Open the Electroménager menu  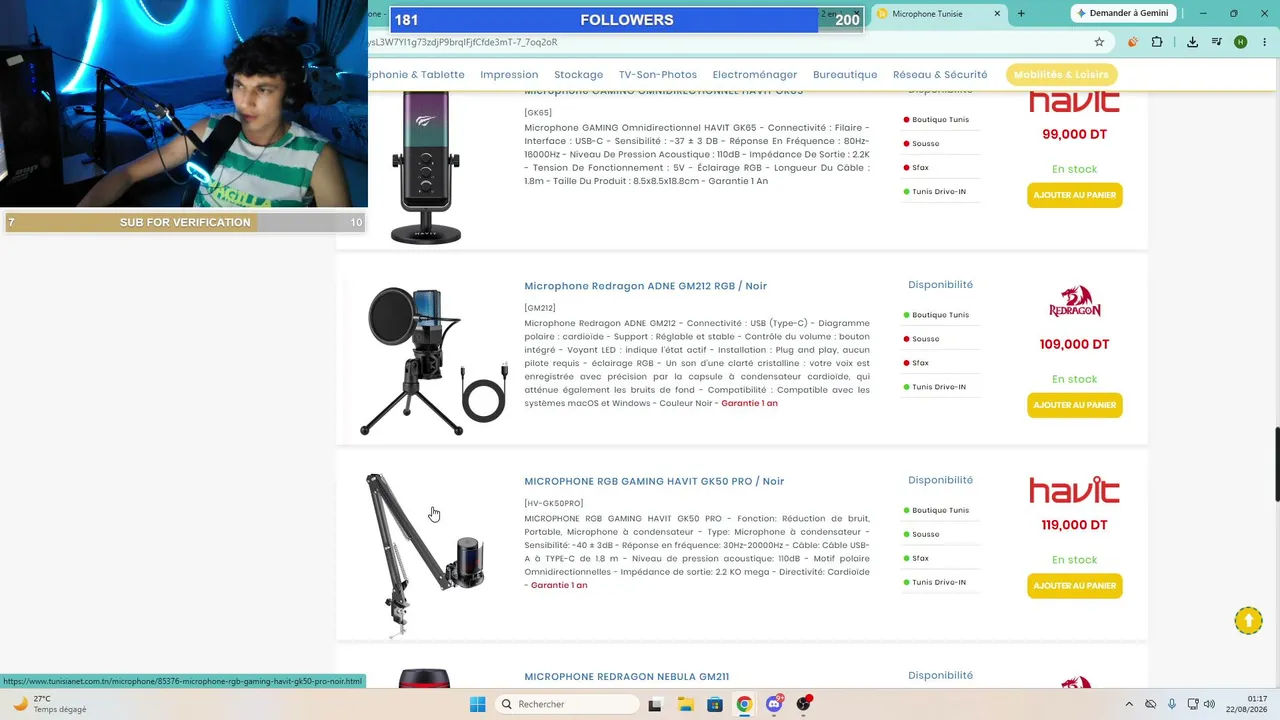point(755,75)
